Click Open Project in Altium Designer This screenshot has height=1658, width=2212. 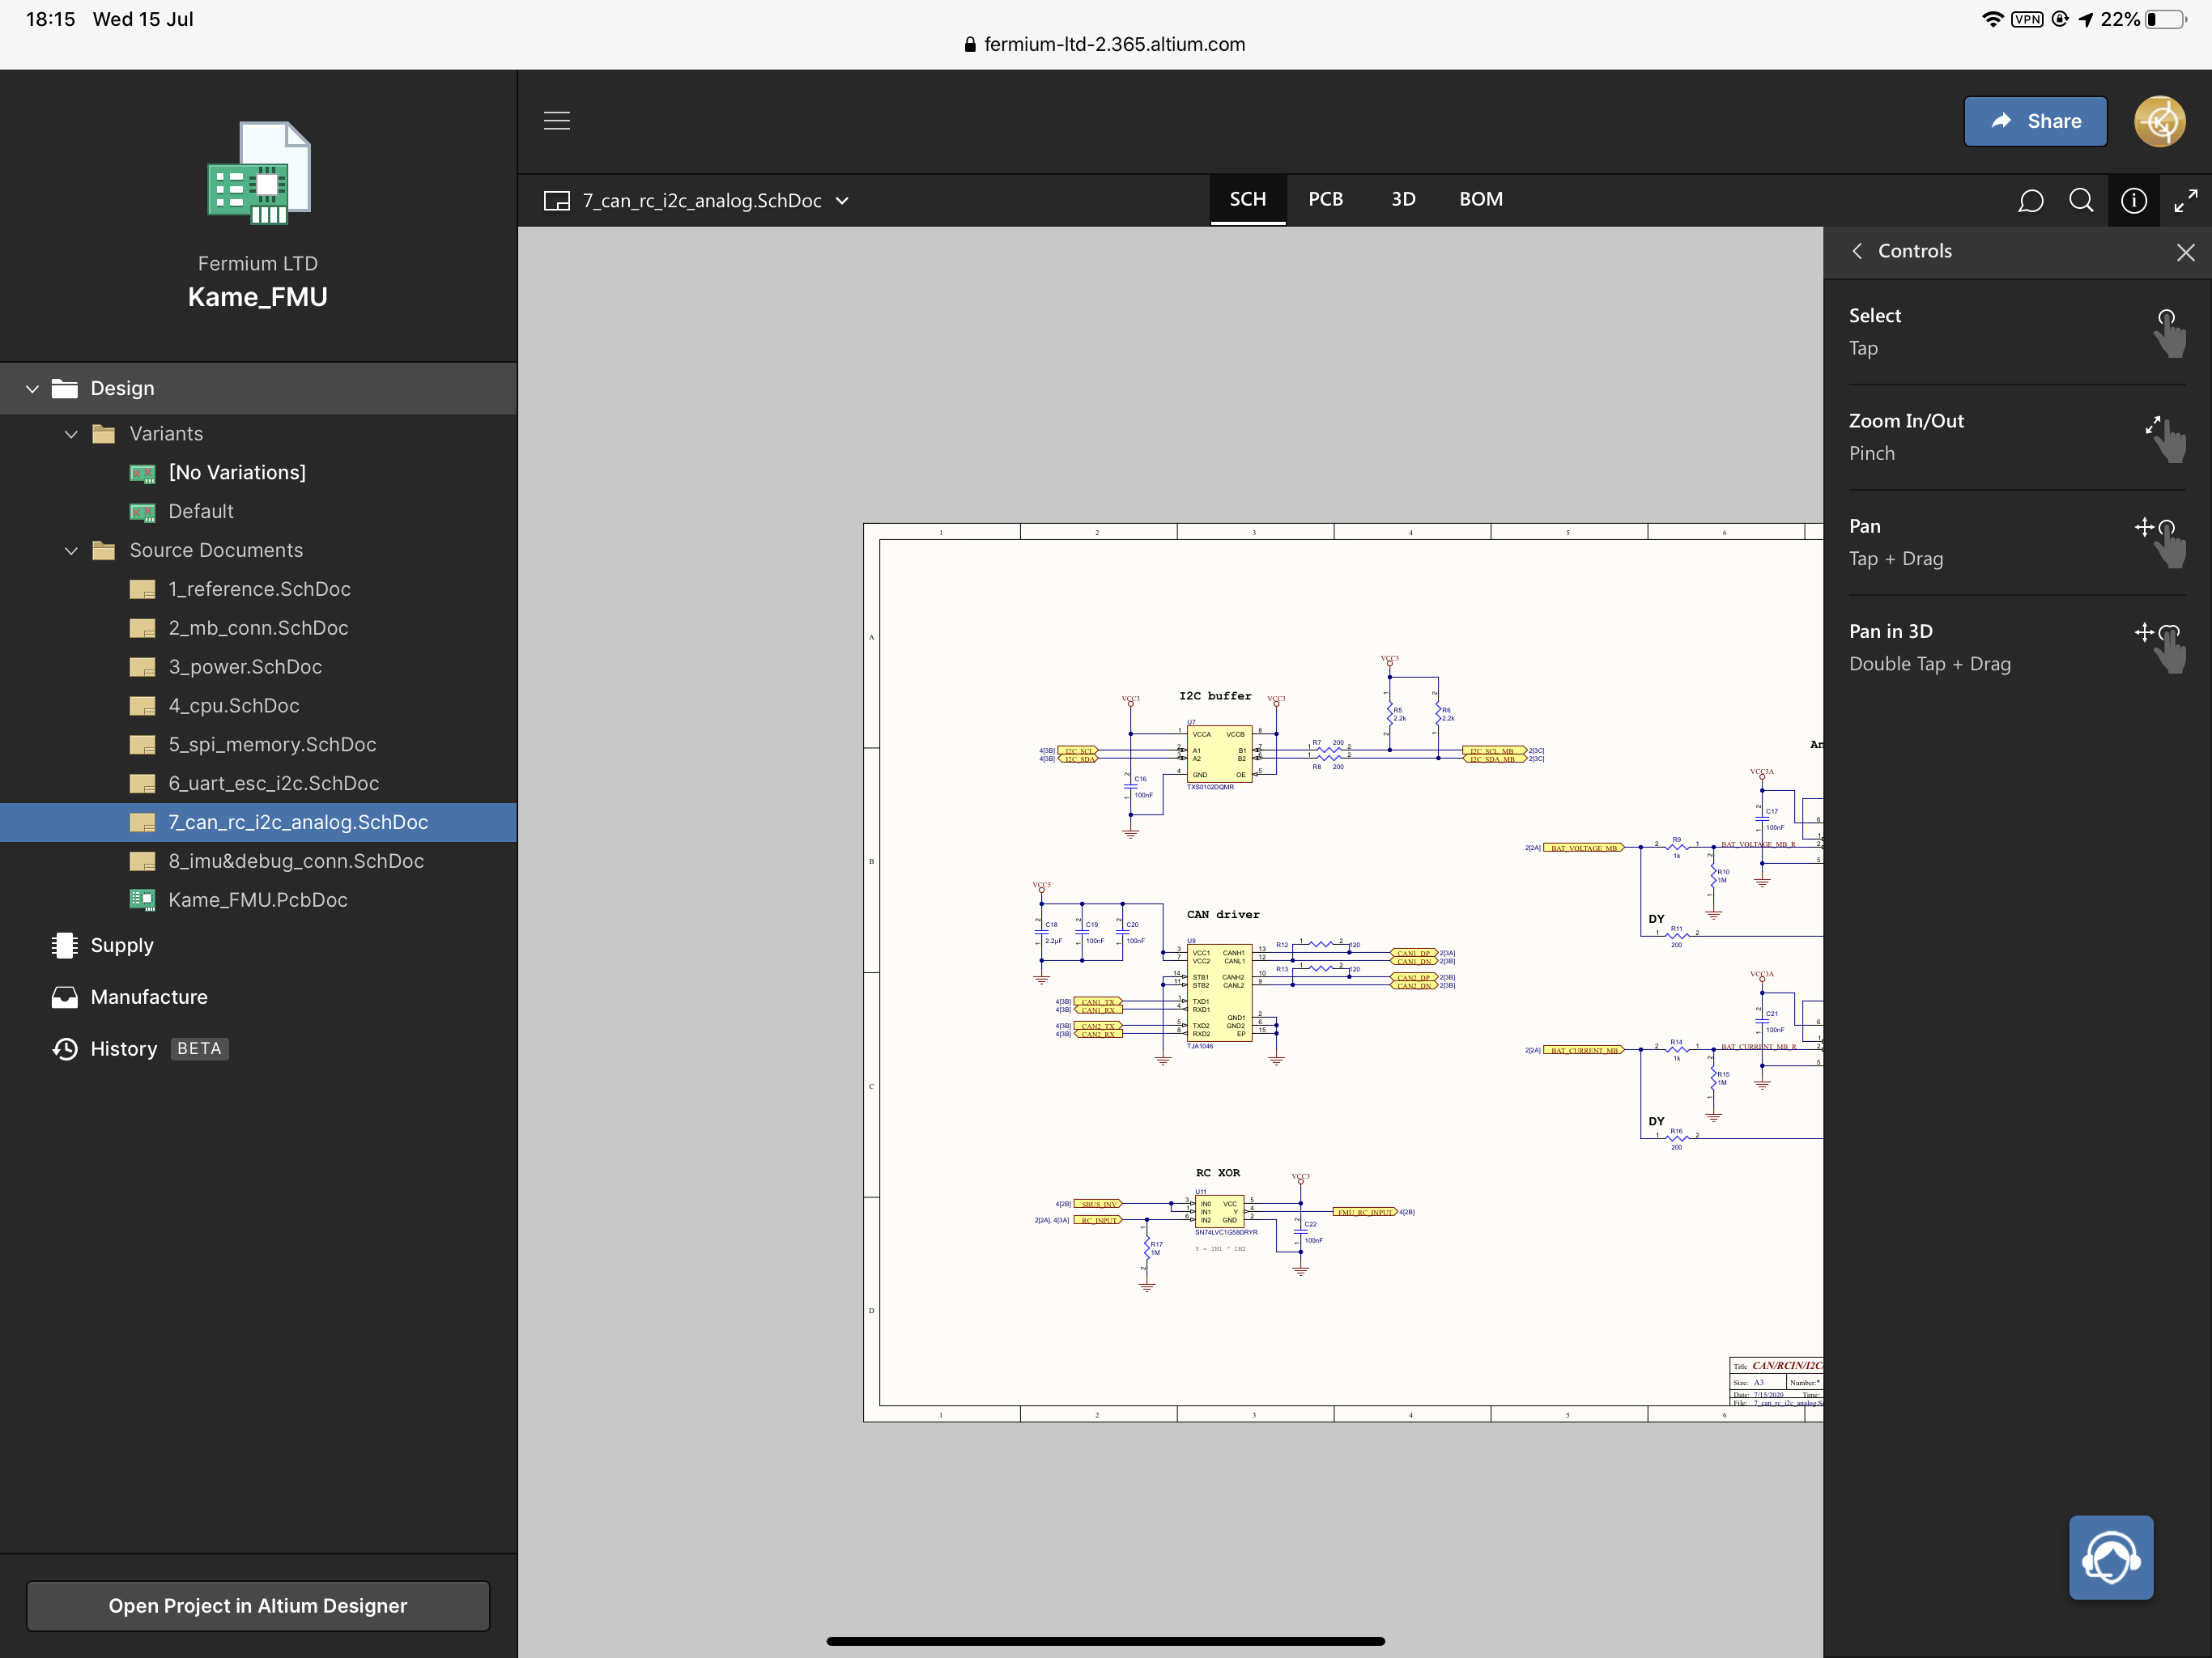click(258, 1606)
